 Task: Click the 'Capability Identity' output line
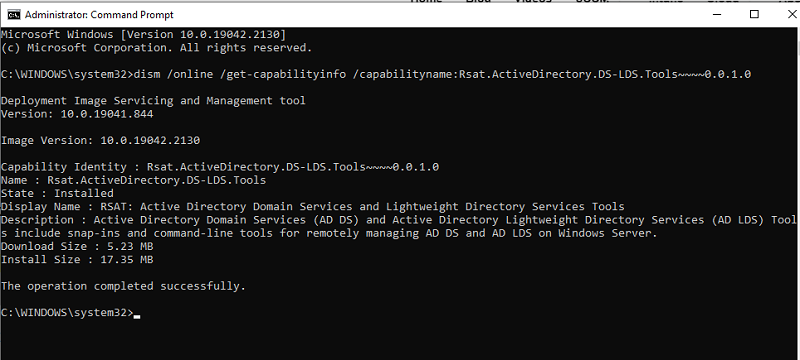coord(220,167)
